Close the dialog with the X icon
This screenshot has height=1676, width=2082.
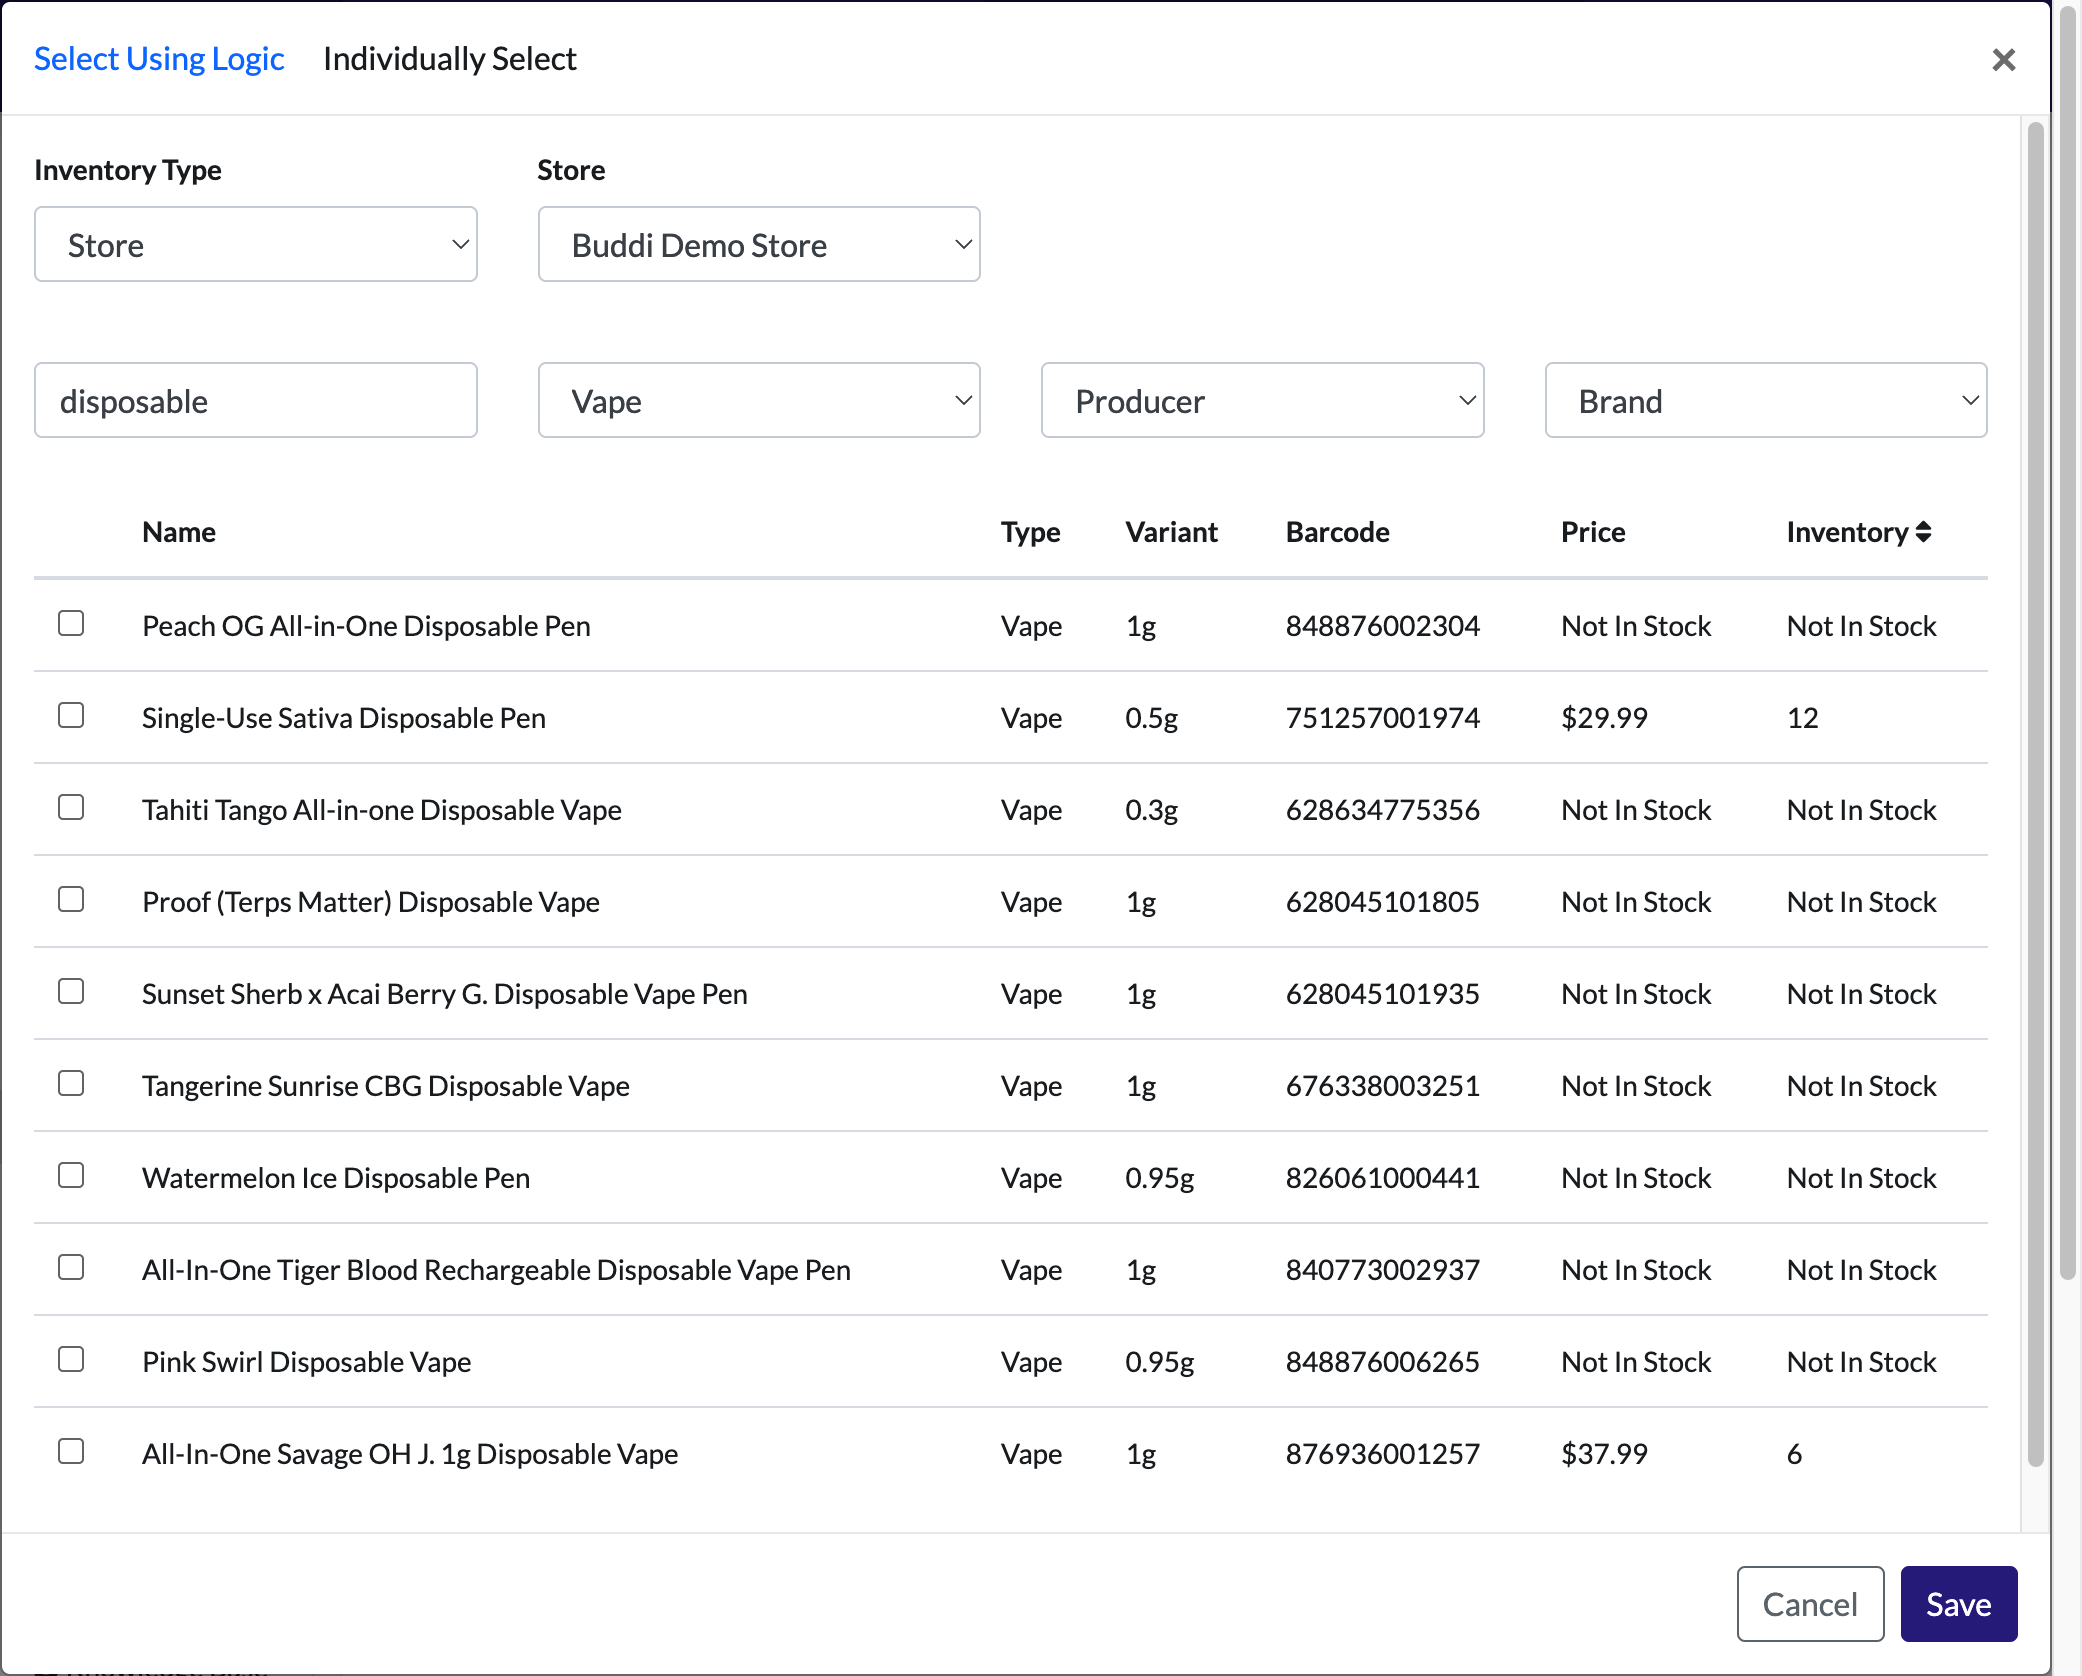pos(2003,60)
